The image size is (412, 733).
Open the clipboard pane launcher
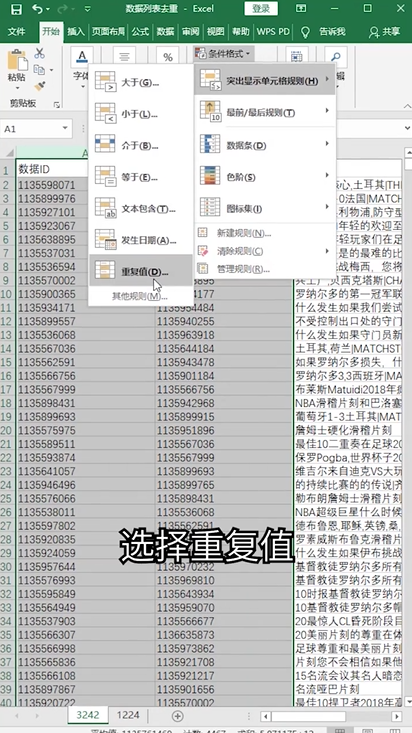[57, 104]
